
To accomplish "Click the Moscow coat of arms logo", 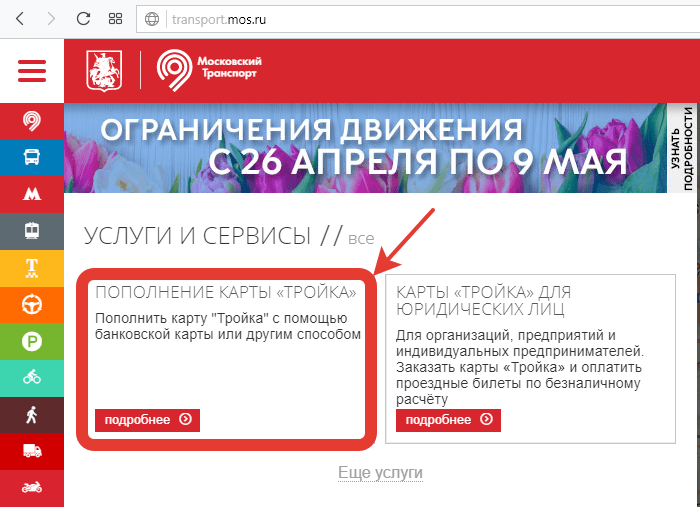I will click(104, 71).
